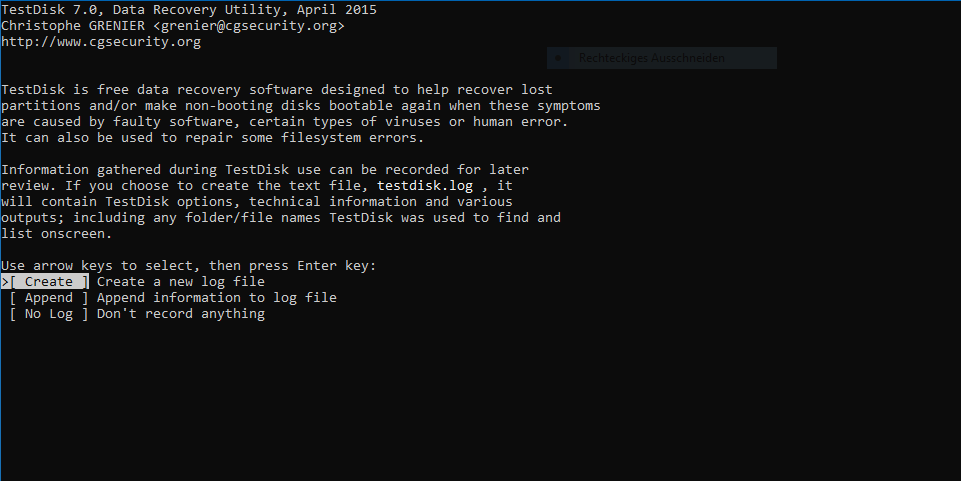The width and height of the screenshot is (961, 481).
Task: Click the bold testdisk.log filename
Action: [x=425, y=186]
